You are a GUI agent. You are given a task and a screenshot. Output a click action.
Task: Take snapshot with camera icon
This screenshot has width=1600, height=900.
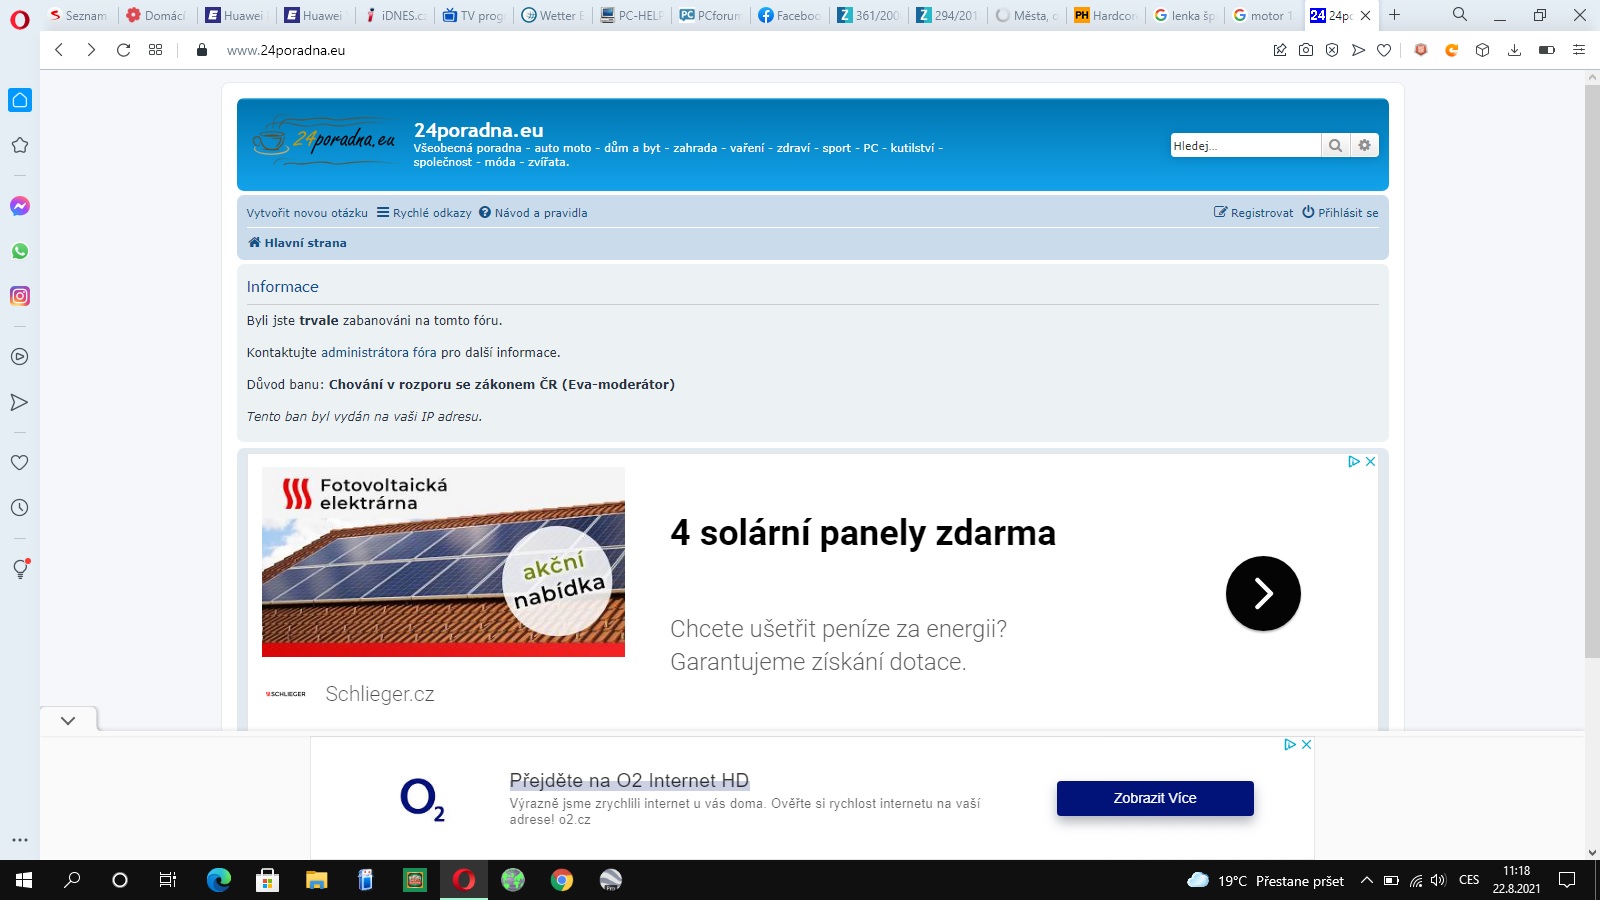1306,50
